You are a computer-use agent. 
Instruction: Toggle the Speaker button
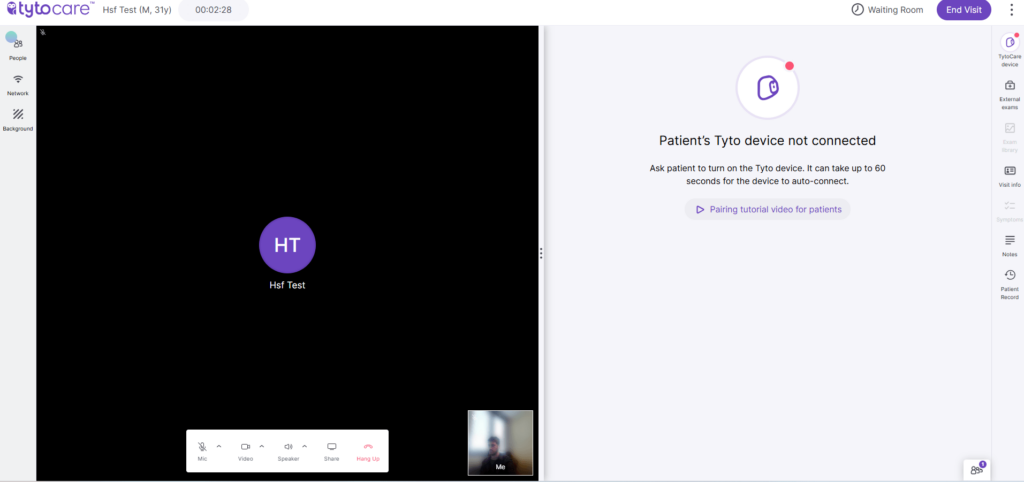[288, 448]
